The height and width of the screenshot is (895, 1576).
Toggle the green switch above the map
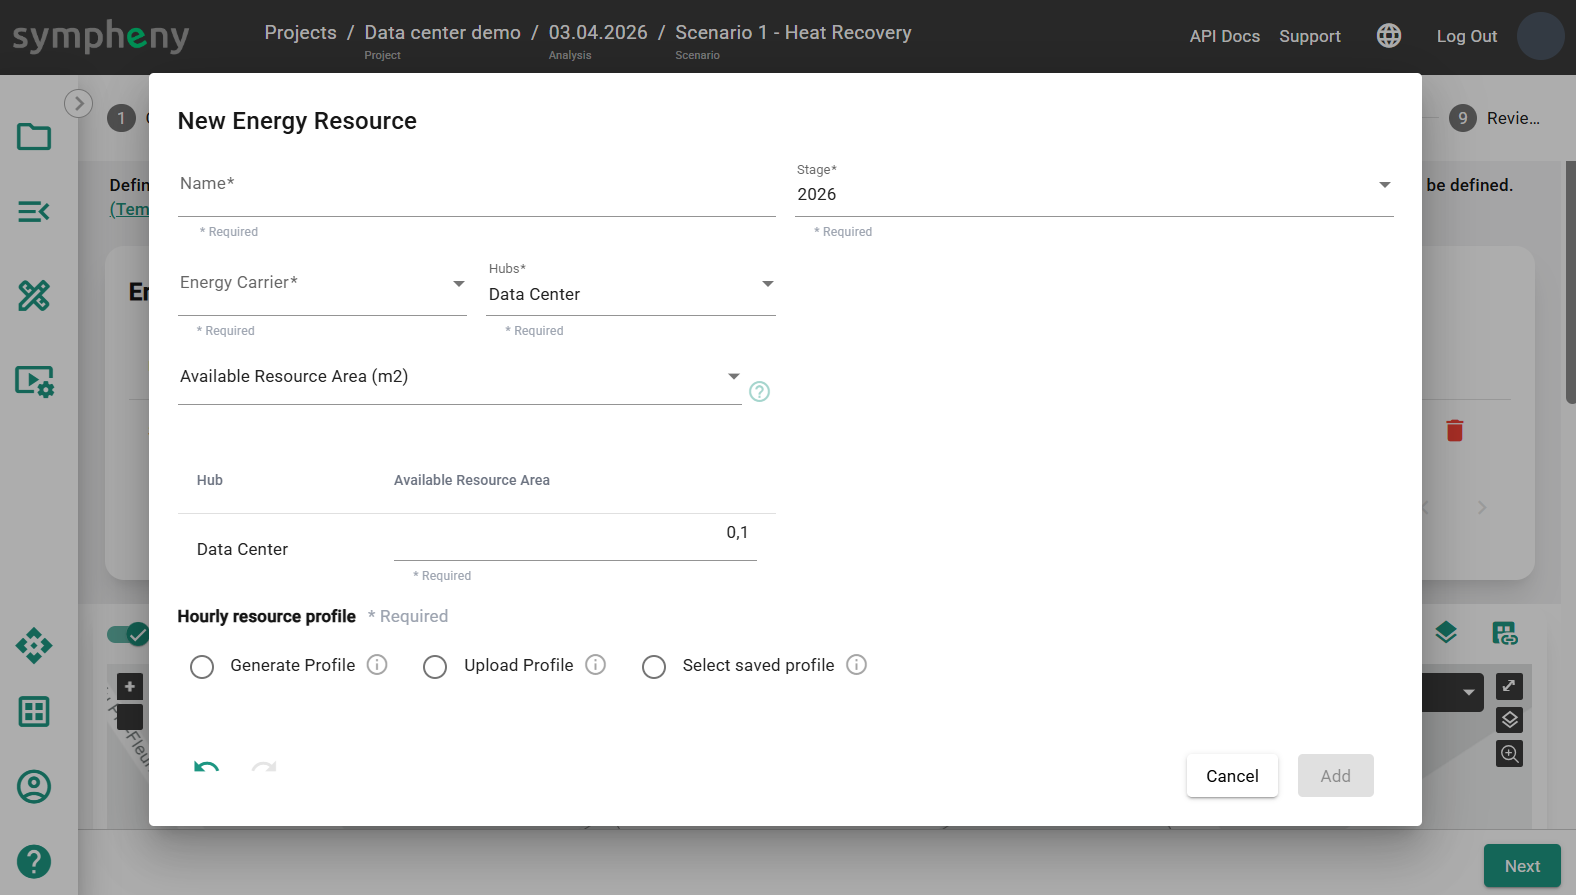click(x=128, y=634)
